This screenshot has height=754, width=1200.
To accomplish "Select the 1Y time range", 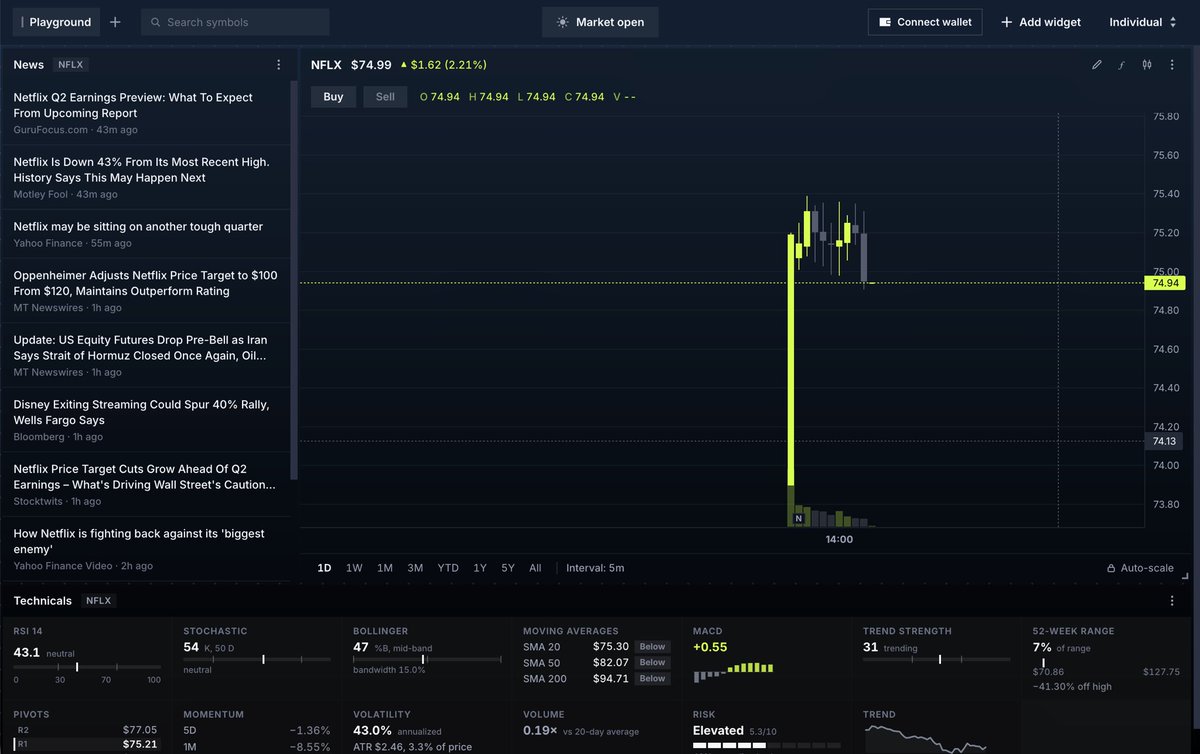I will pos(480,568).
